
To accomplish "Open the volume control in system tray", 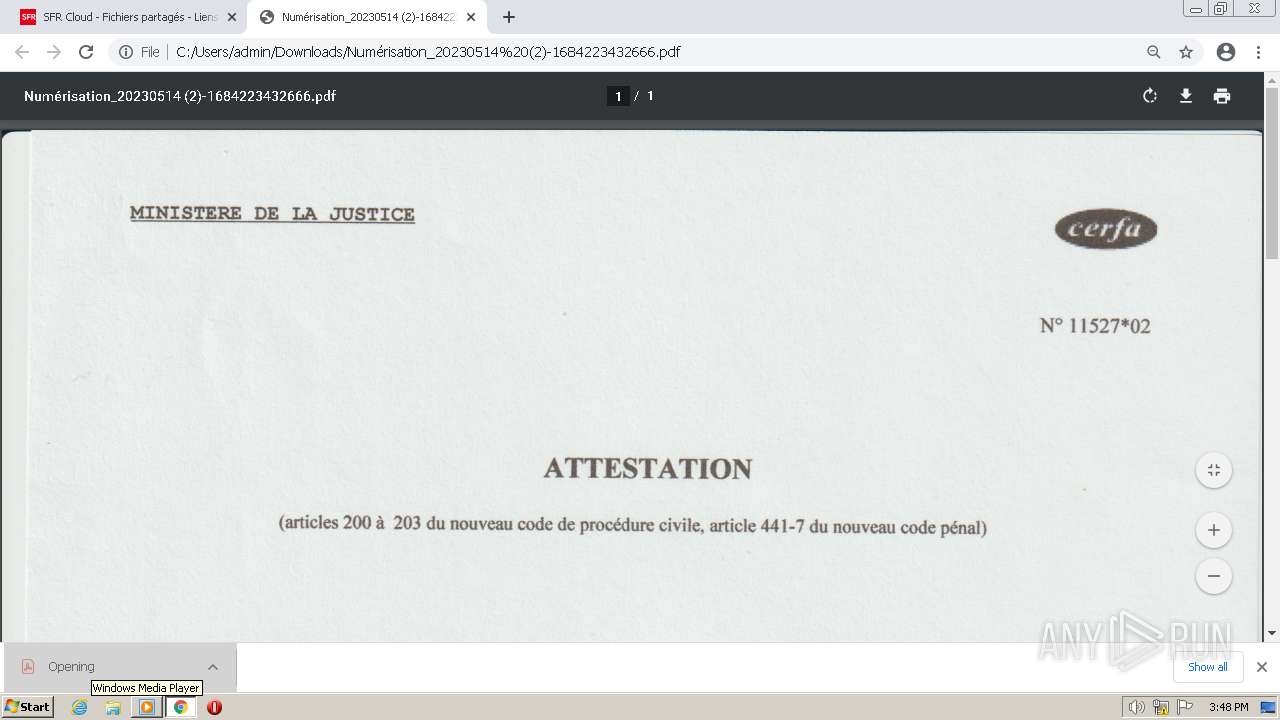I will pos(1137,707).
